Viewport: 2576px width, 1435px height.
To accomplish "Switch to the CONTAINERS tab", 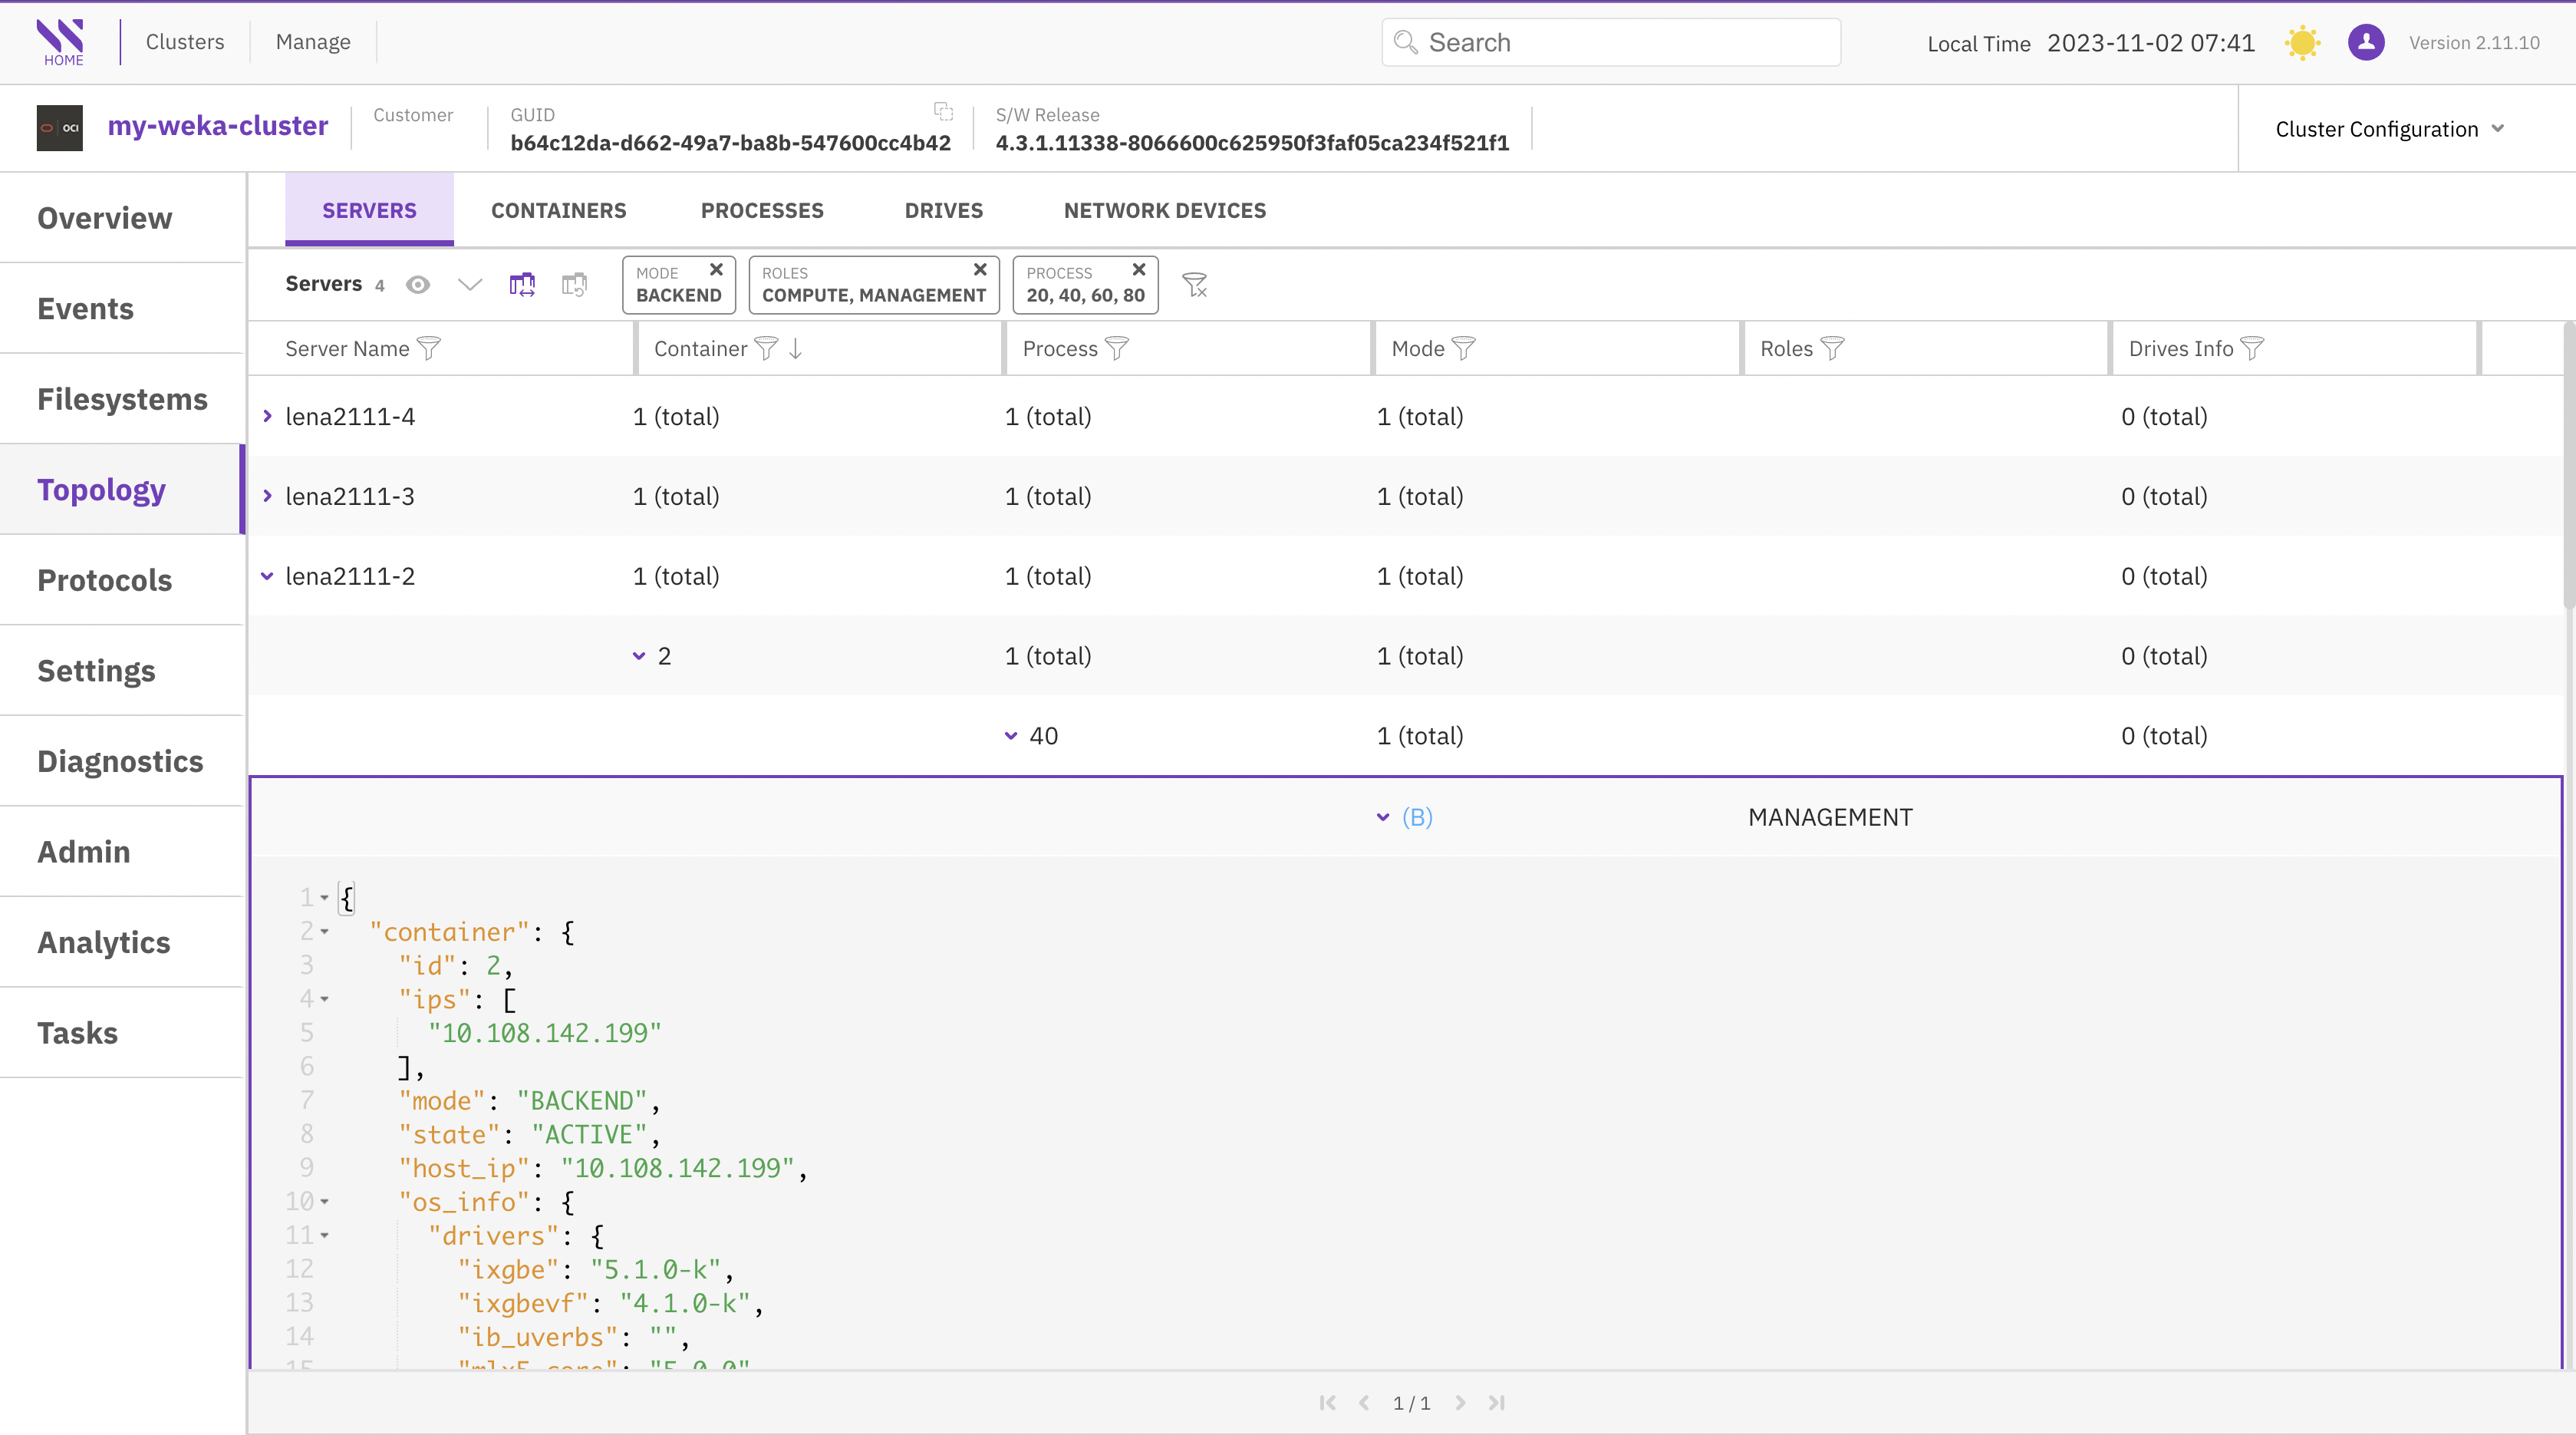I will pyautogui.click(x=558, y=210).
